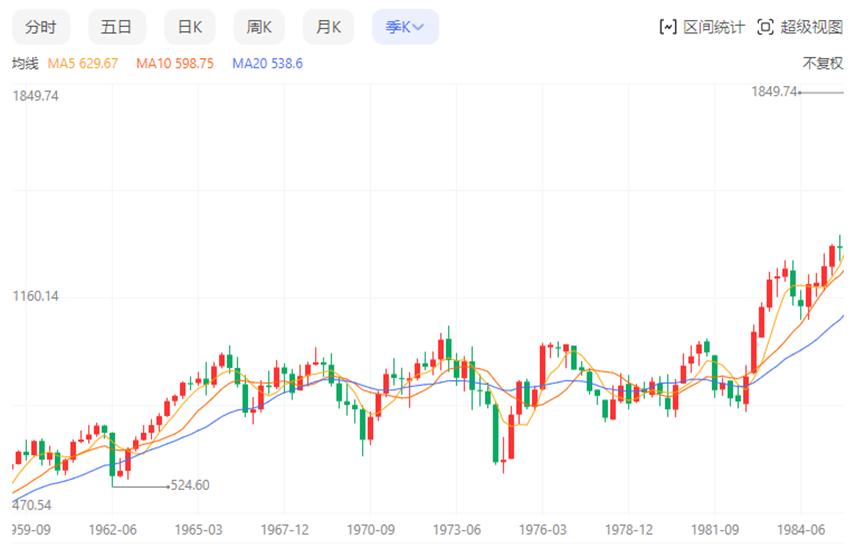Click the 1849.74 high price marker

775,92
